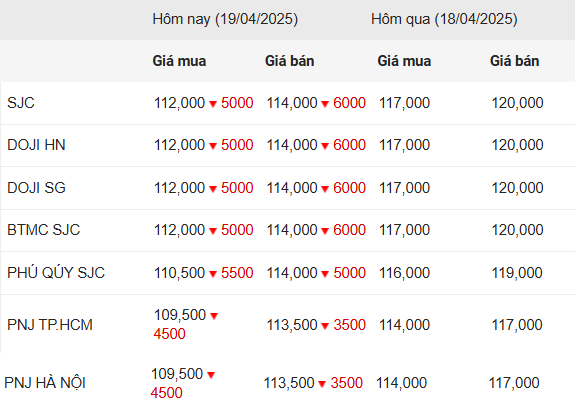The width and height of the screenshot is (575, 411).
Task: Click the down arrow after PNJ TP.HCM 109,500
Action: (214, 316)
